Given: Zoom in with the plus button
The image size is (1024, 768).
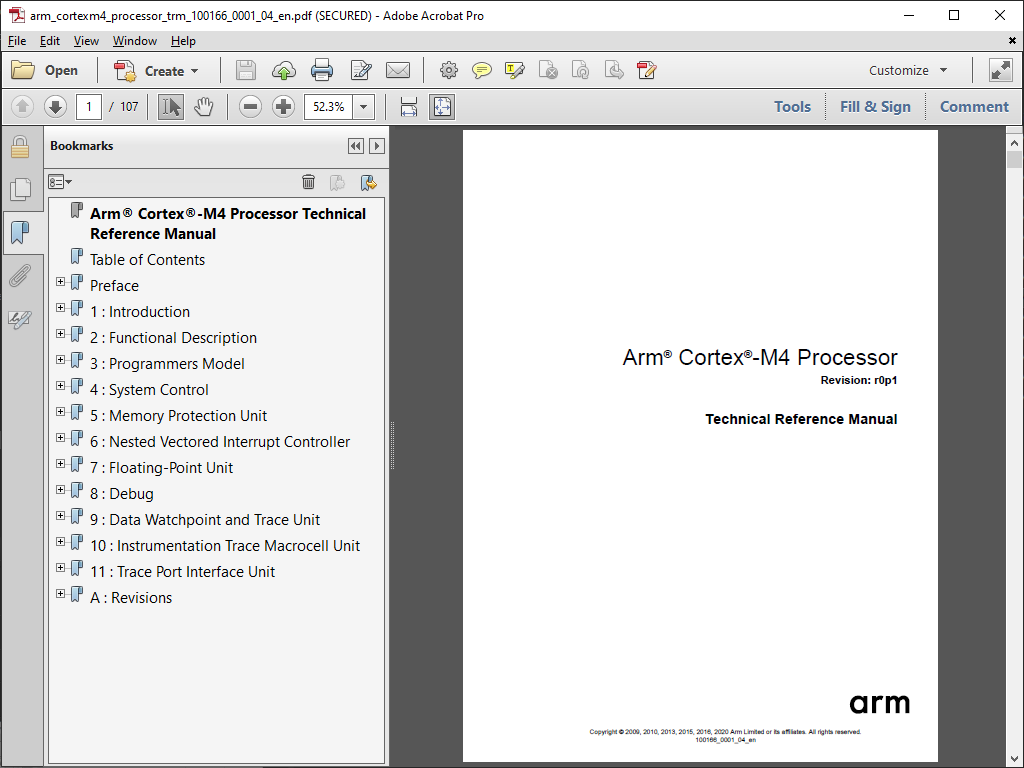Looking at the screenshot, I should pyautogui.click(x=283, y=106).
